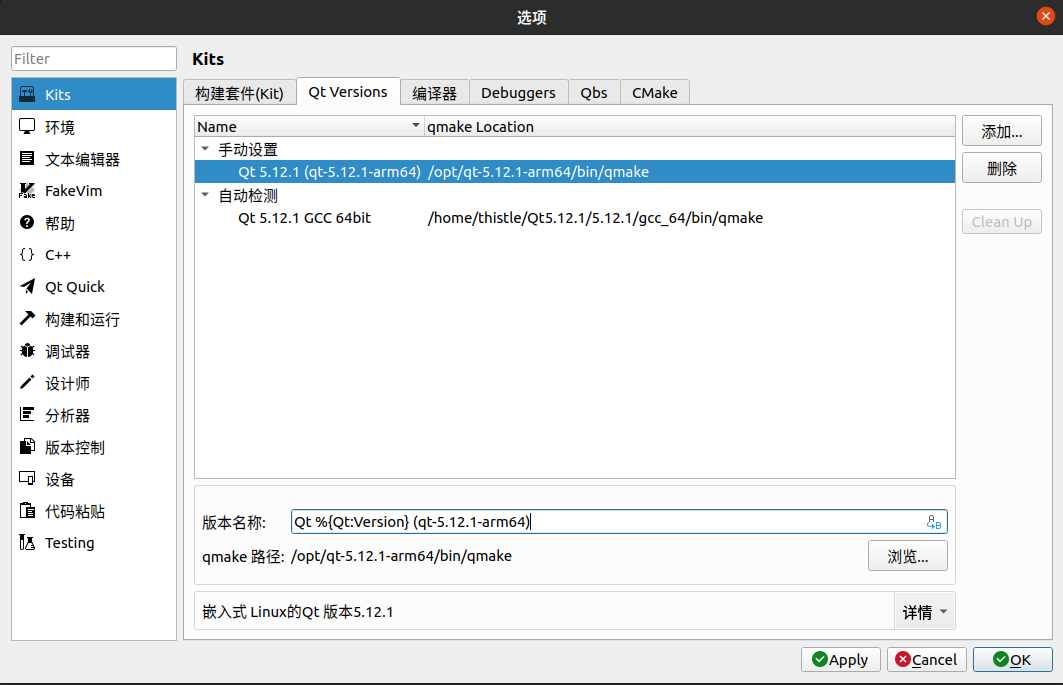Switch to the Debuggers tab

(x=518, y=93)
